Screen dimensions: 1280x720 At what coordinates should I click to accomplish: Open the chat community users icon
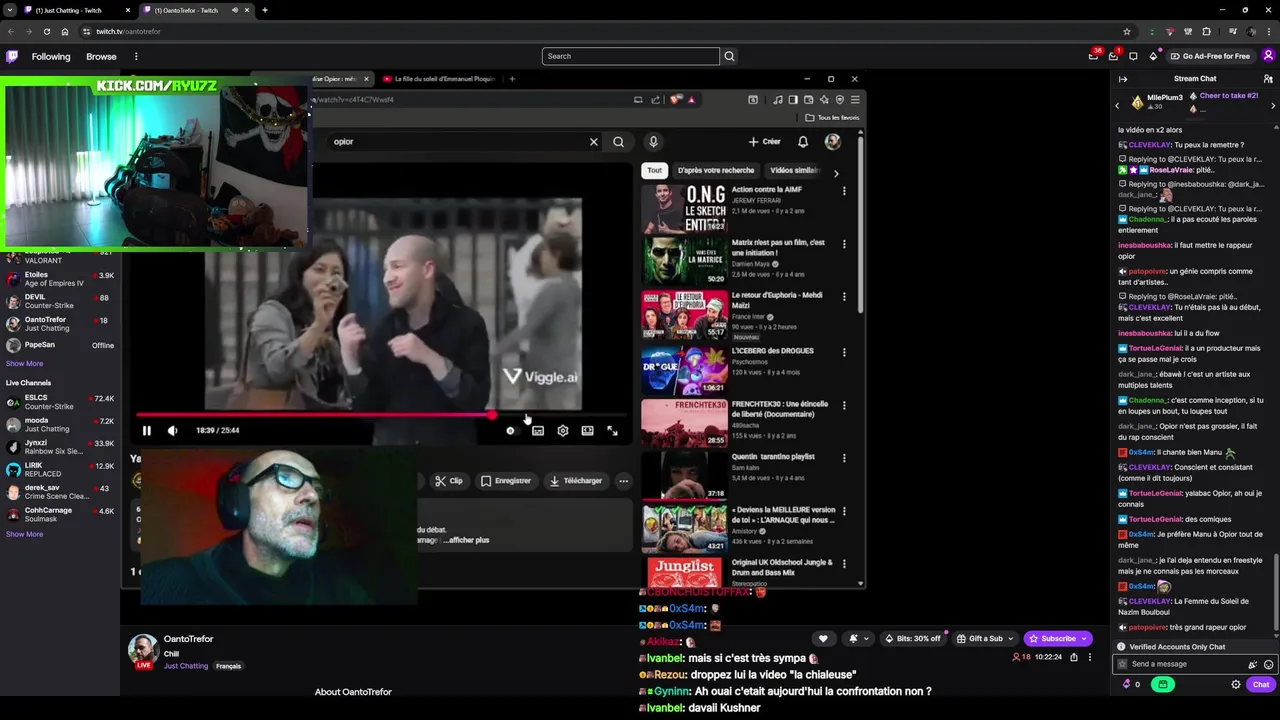tap(1268, 78)
